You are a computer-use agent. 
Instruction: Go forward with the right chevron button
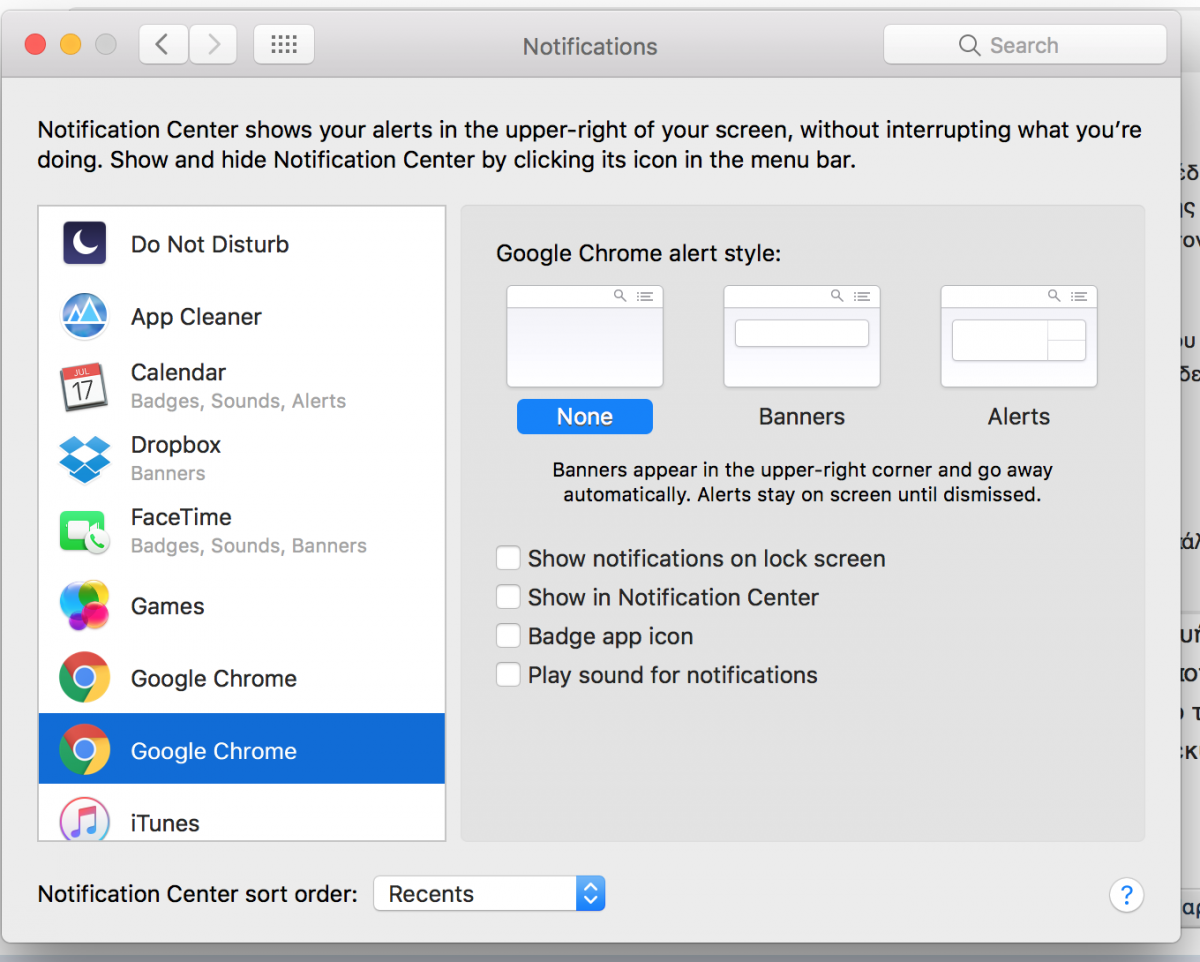pyautogui.click(x=212, y=45)
